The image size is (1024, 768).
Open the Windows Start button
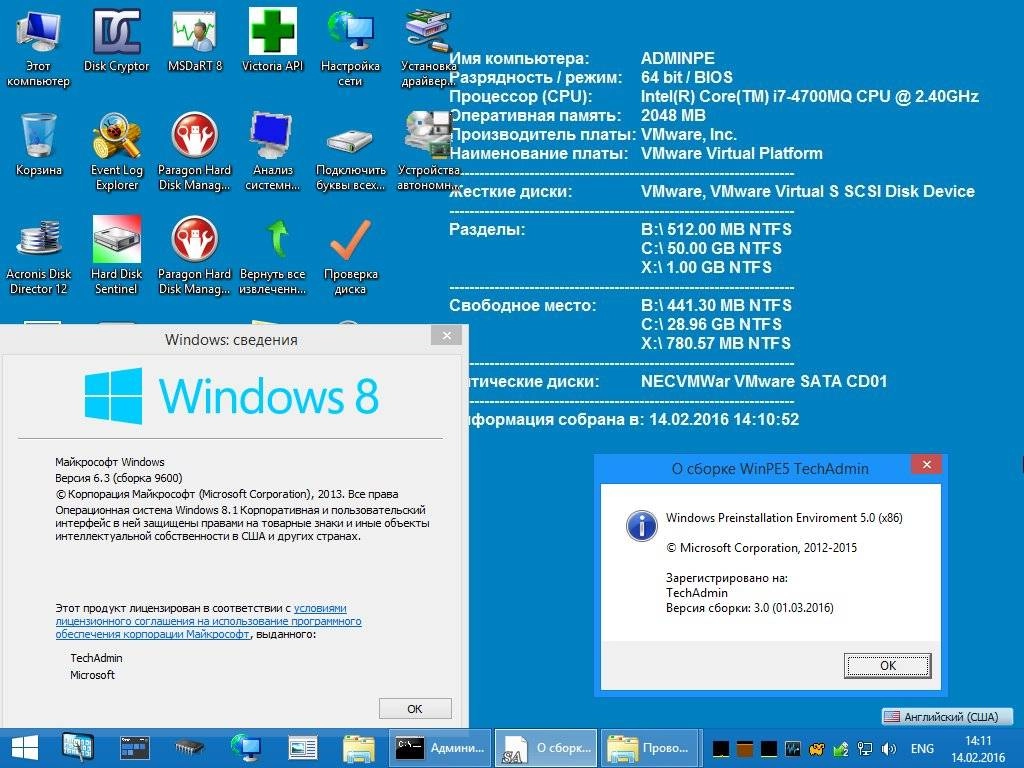pos(25,748)
